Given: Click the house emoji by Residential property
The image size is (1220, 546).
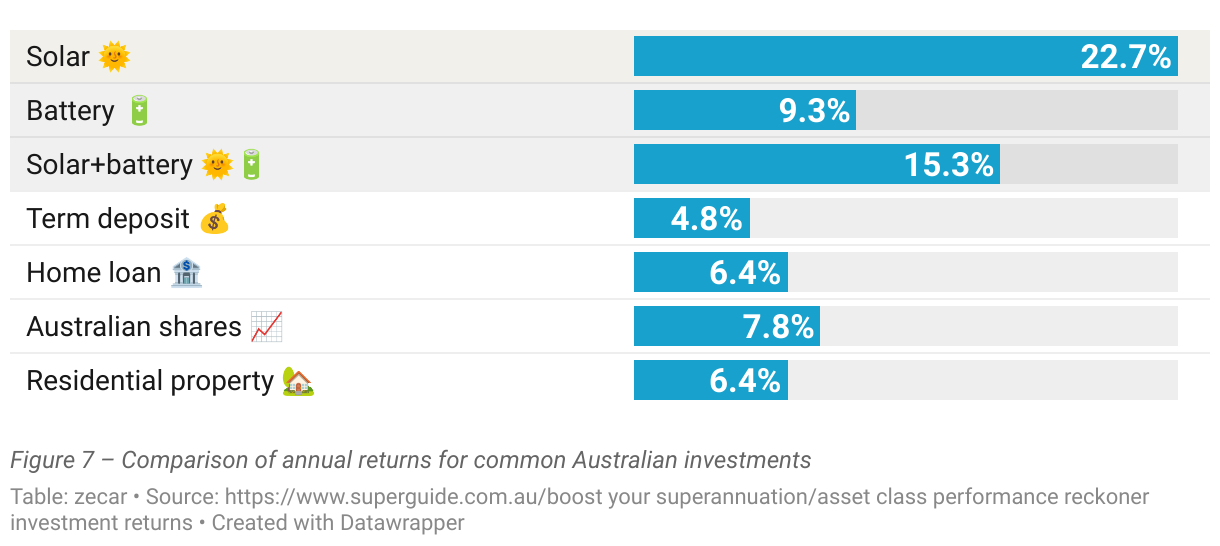Looking at the screenshot, I should click(298, 381).
